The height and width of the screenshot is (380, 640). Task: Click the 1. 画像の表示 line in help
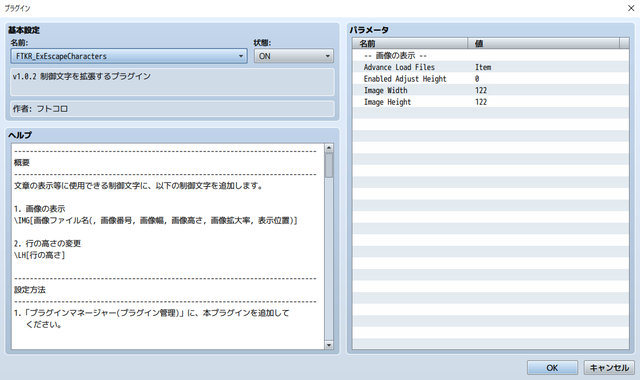pyautogui.click(x=39, y=209)
